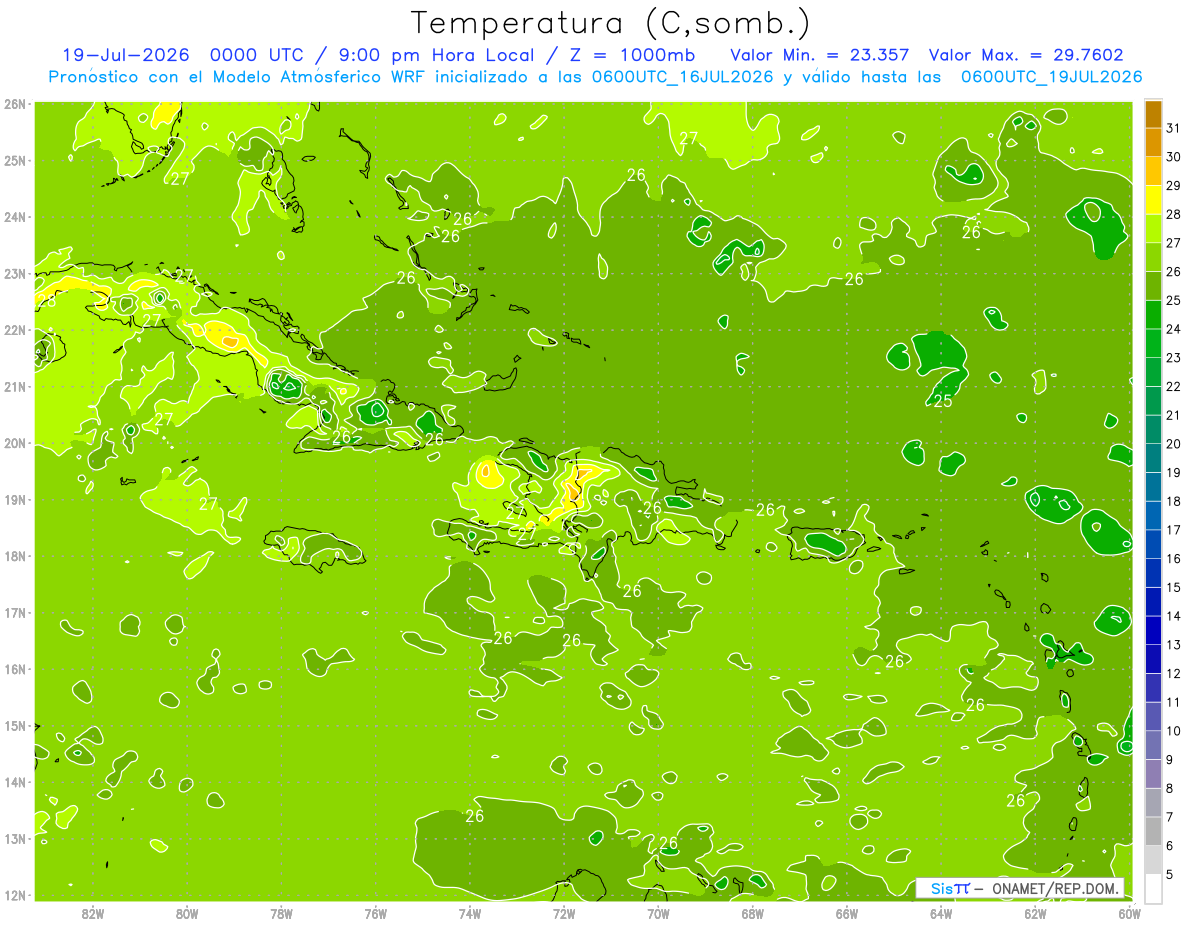Click the white swatch below 6 on color scale
This screenshot has width=1200, height=927.
pyautogui.click(x=1153, y=887)
